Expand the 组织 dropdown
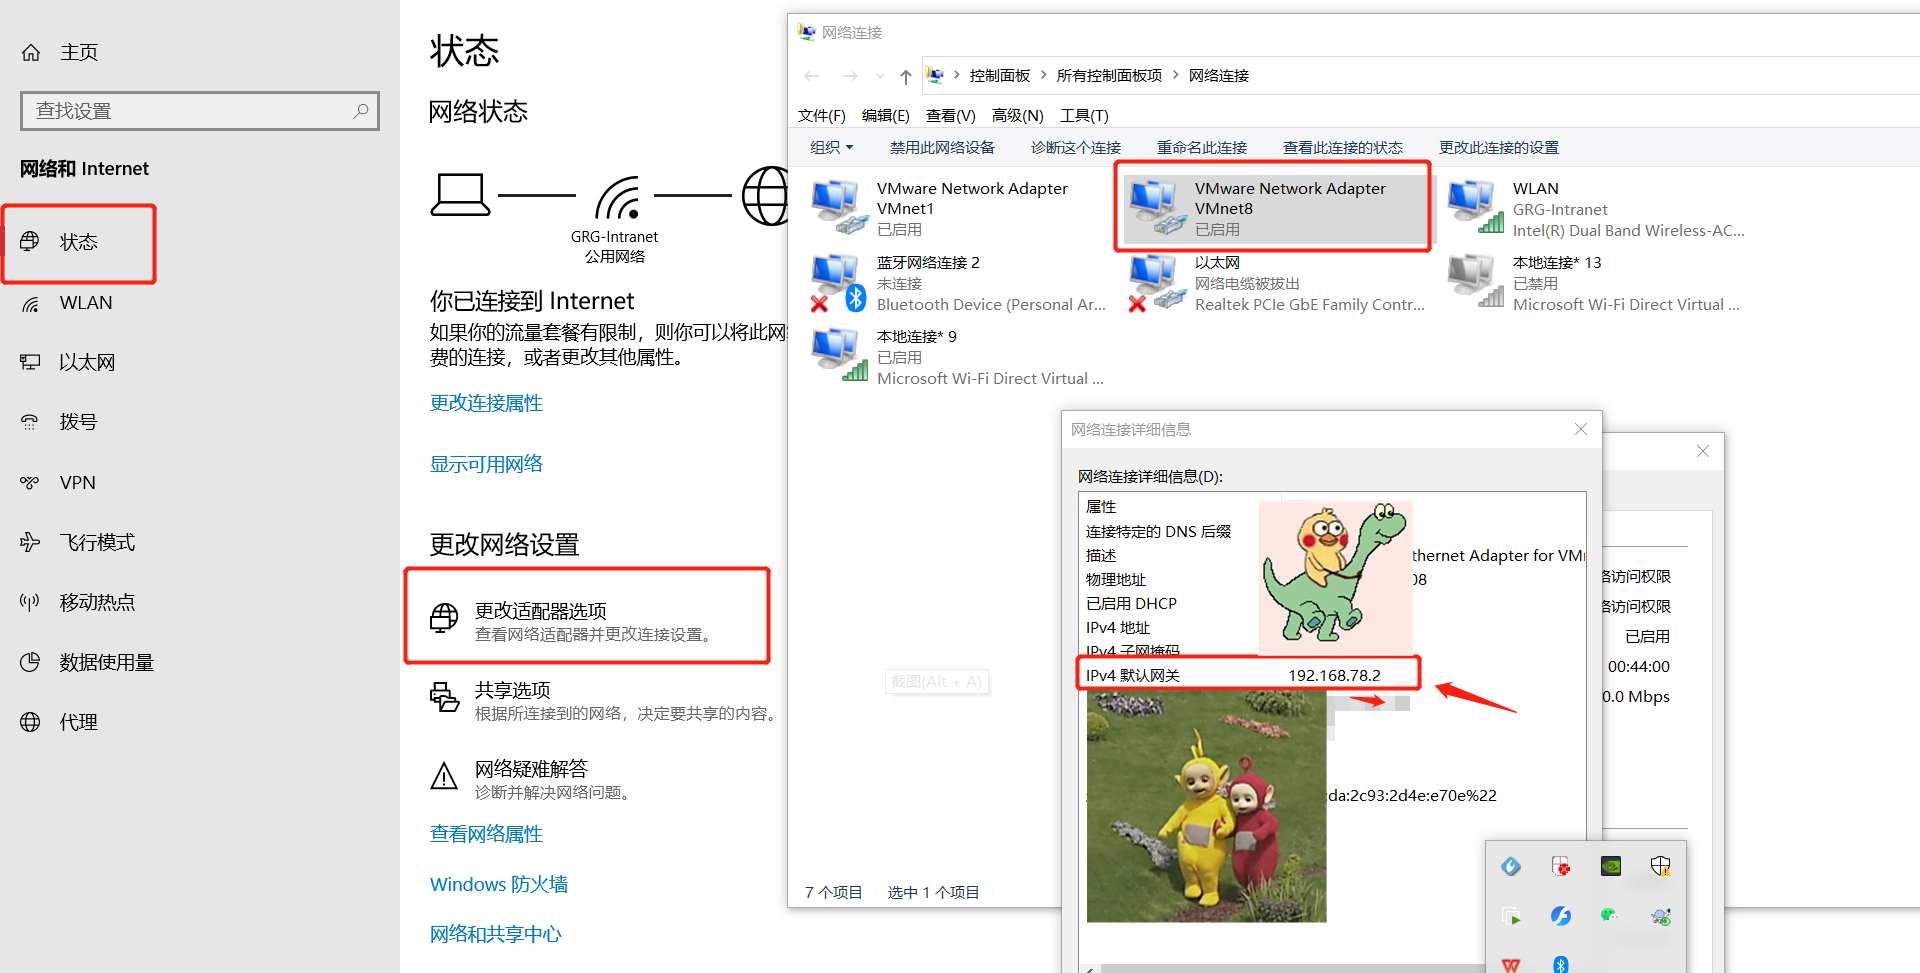This screenshot has height=973, width=1920. click(x=831, y=147)
